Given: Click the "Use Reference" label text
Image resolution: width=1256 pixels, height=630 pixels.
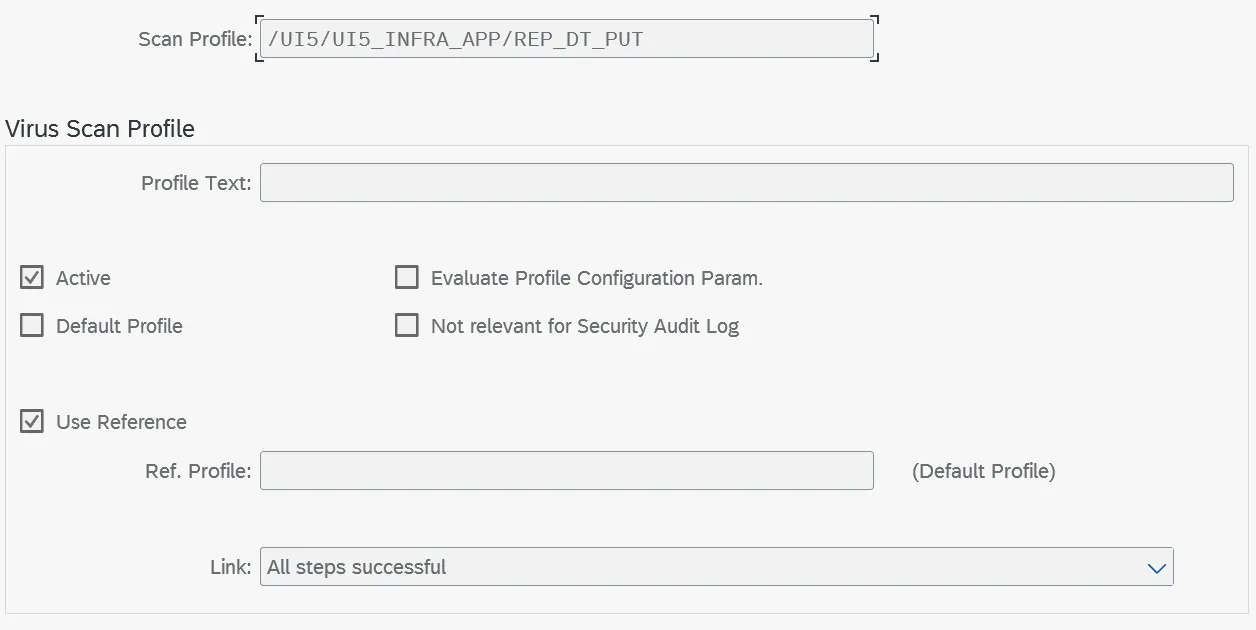Looking at the screenshot, I should point(121,422).
